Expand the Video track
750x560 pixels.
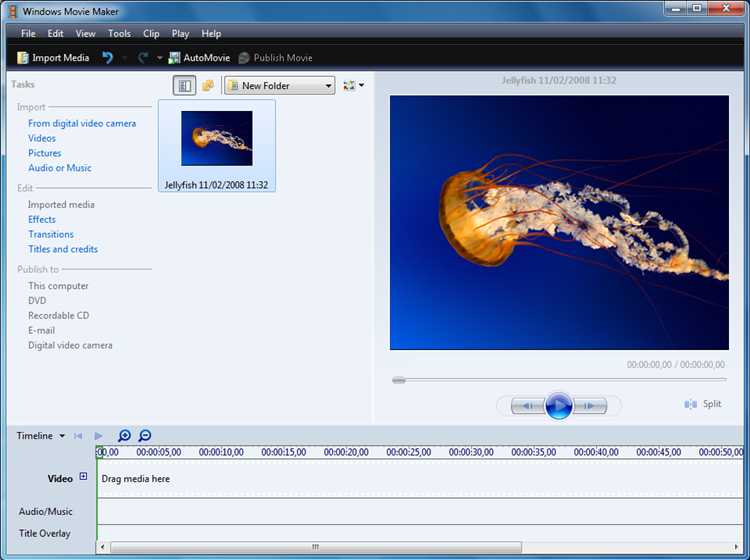click(x=83, y=476)
